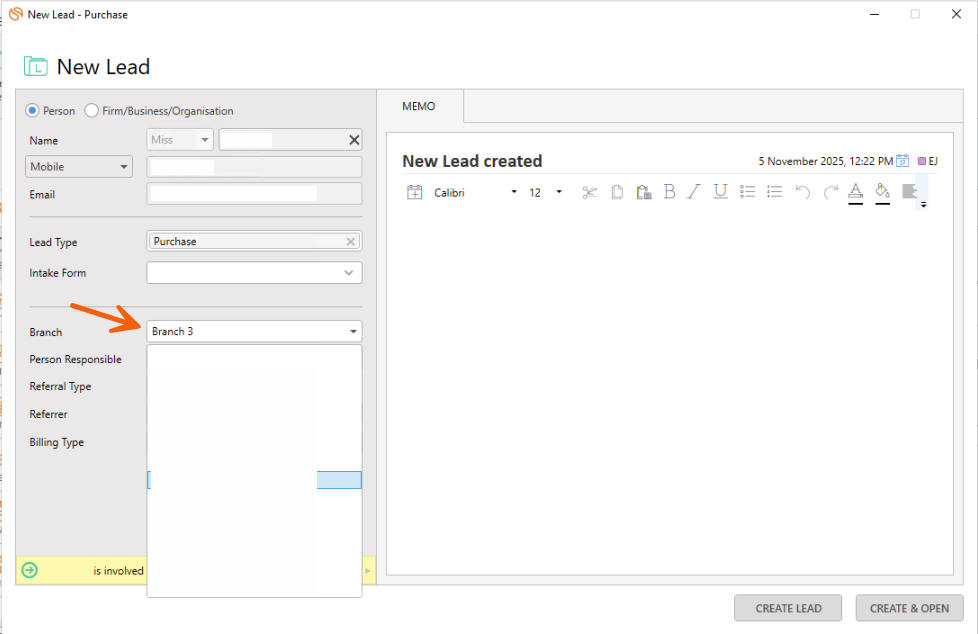Click the Paste icon in memo toolbar

644,192
